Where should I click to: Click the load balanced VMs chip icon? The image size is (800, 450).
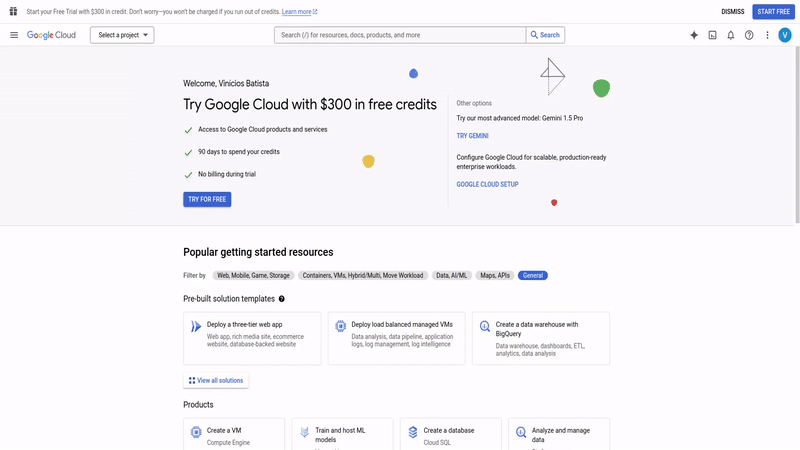340,326
